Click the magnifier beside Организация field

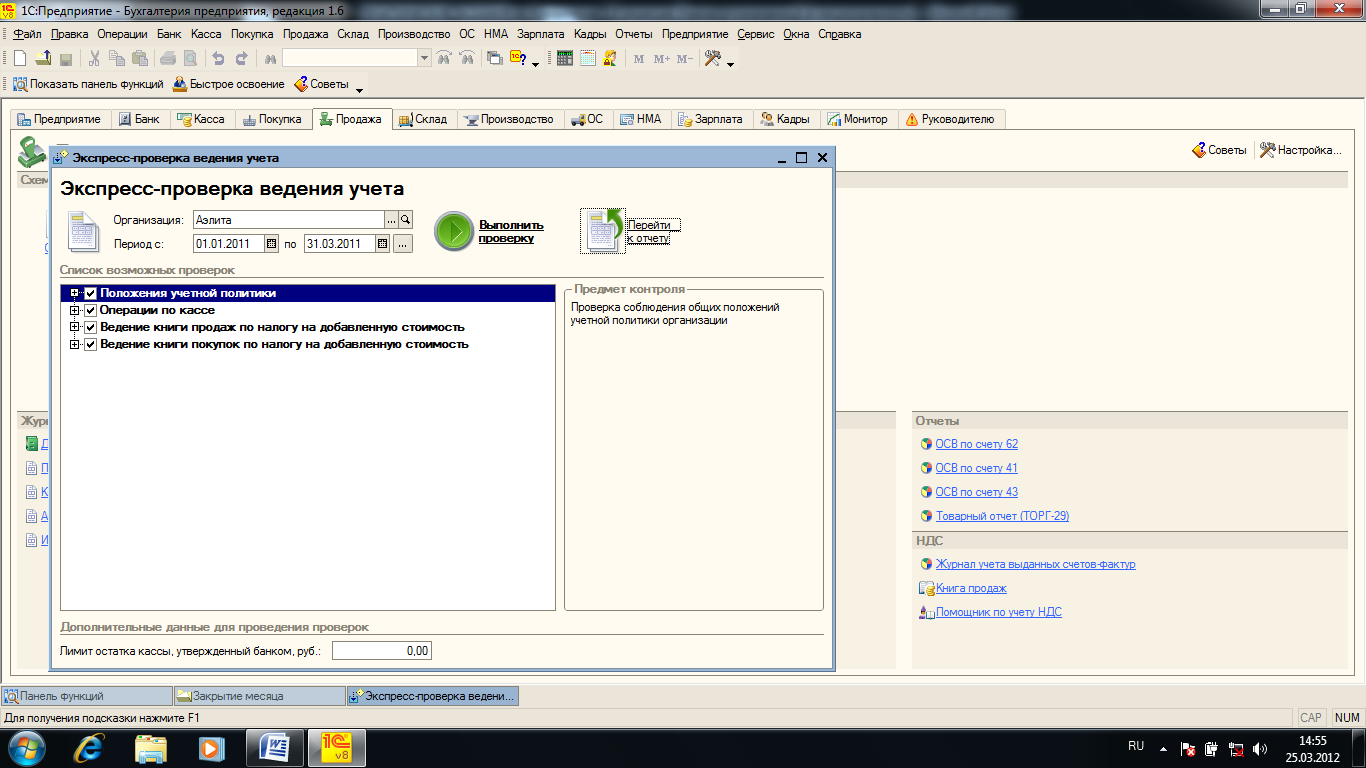[x=406, y=219]
